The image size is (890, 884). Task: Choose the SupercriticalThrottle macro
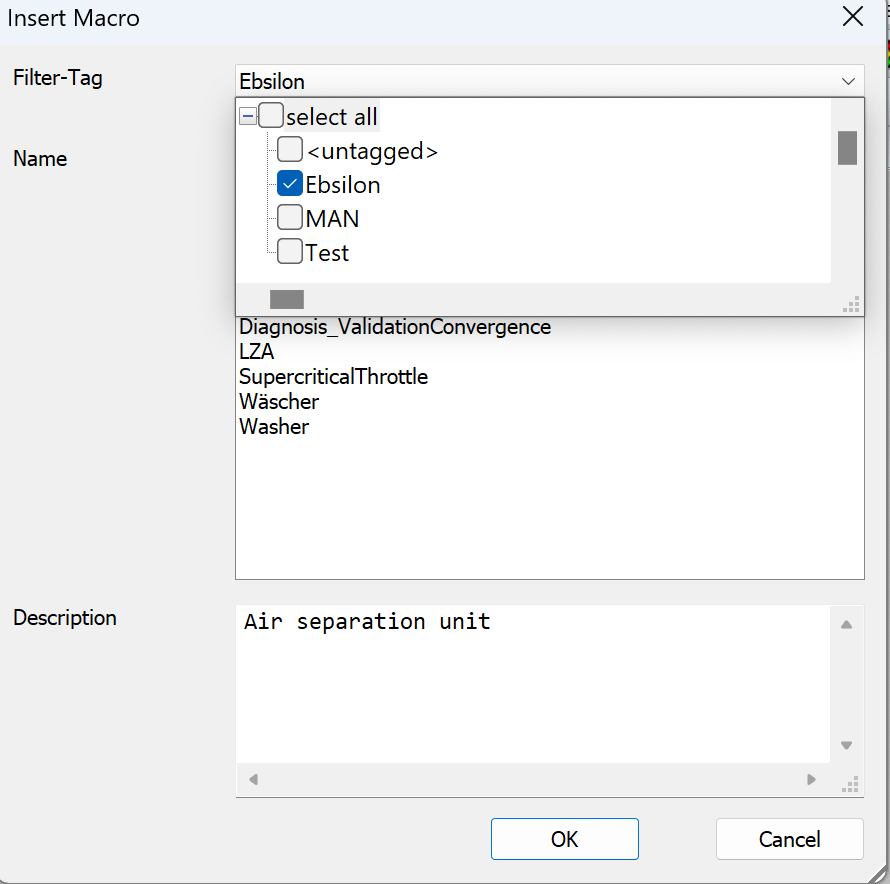333,377
